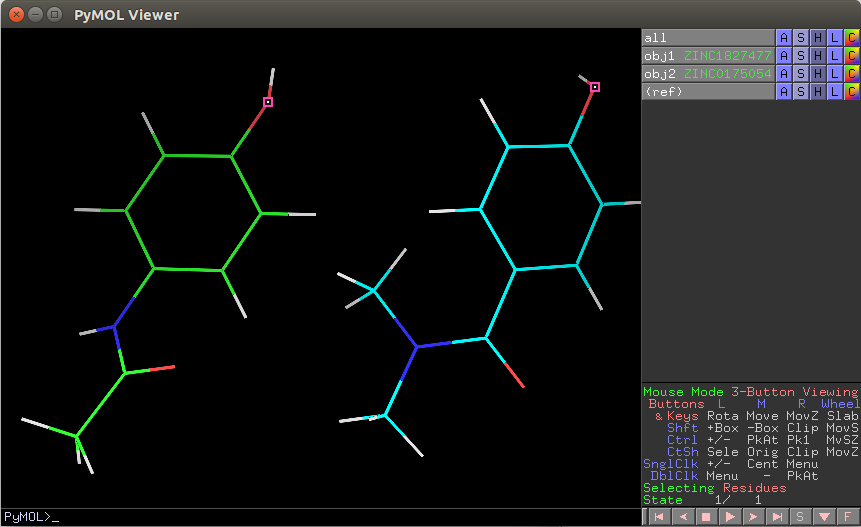Toggle visibility of obj2 ZINC0175054
This screenshot has width=861, height=527.
pos(708,74)
